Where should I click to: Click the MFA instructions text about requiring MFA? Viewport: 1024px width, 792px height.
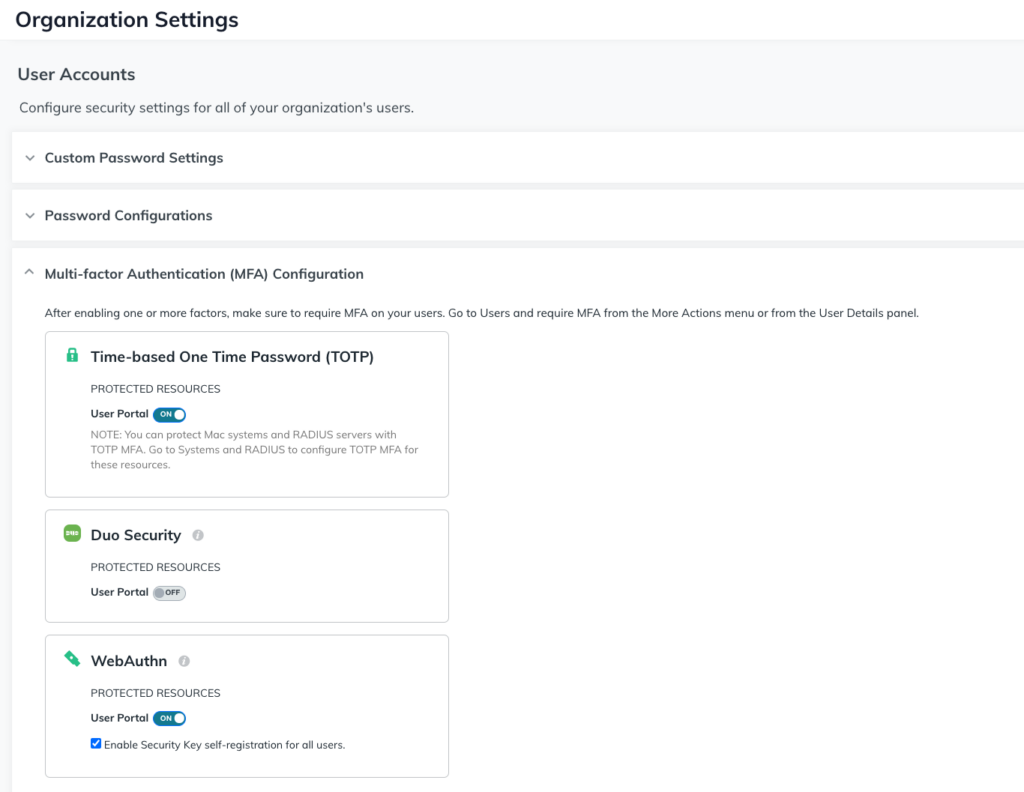[x=481, y=313]
